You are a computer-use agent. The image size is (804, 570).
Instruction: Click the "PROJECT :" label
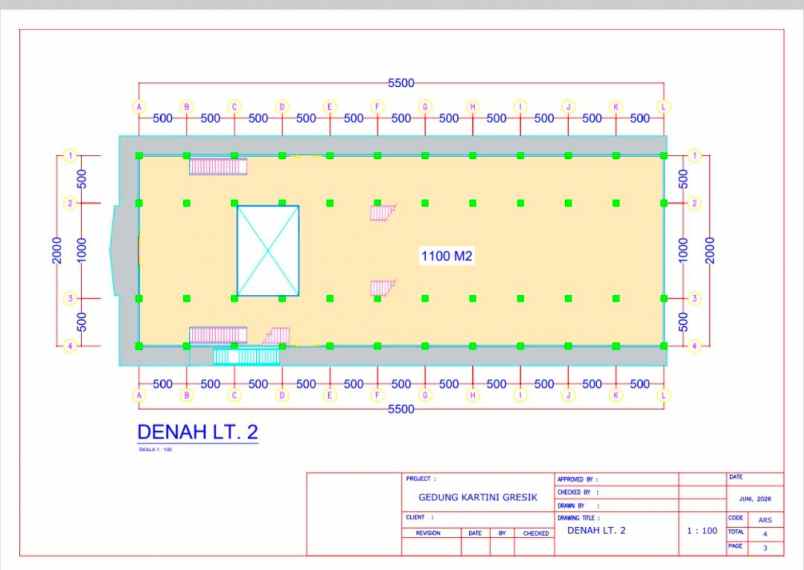click(420, 479)
